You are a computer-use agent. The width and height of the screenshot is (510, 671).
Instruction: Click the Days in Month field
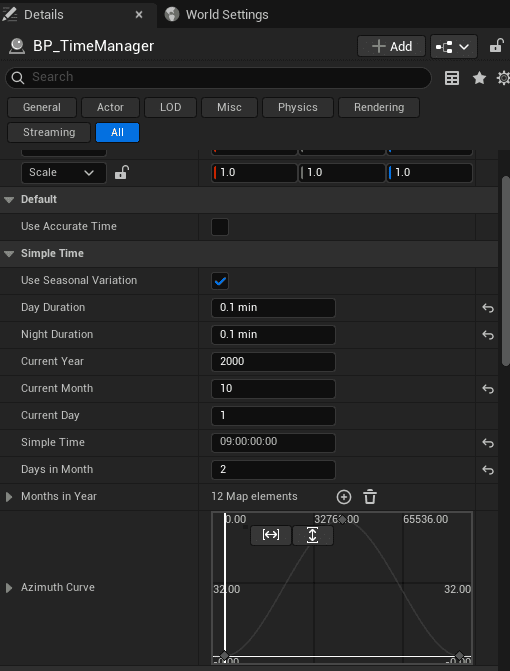tap(273, 470)
